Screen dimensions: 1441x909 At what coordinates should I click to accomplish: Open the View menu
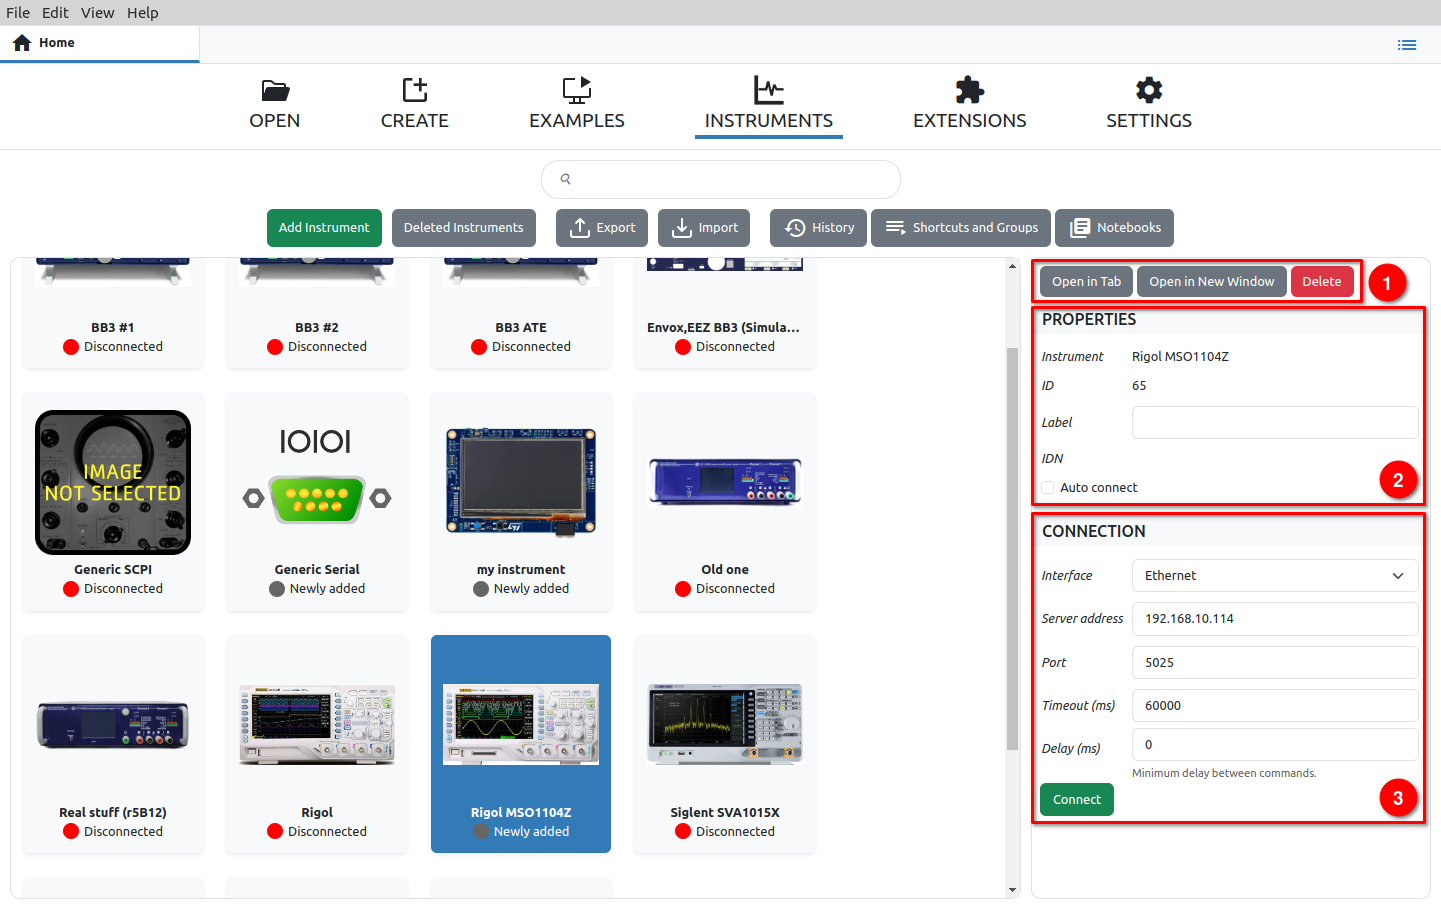coord(97,13)
